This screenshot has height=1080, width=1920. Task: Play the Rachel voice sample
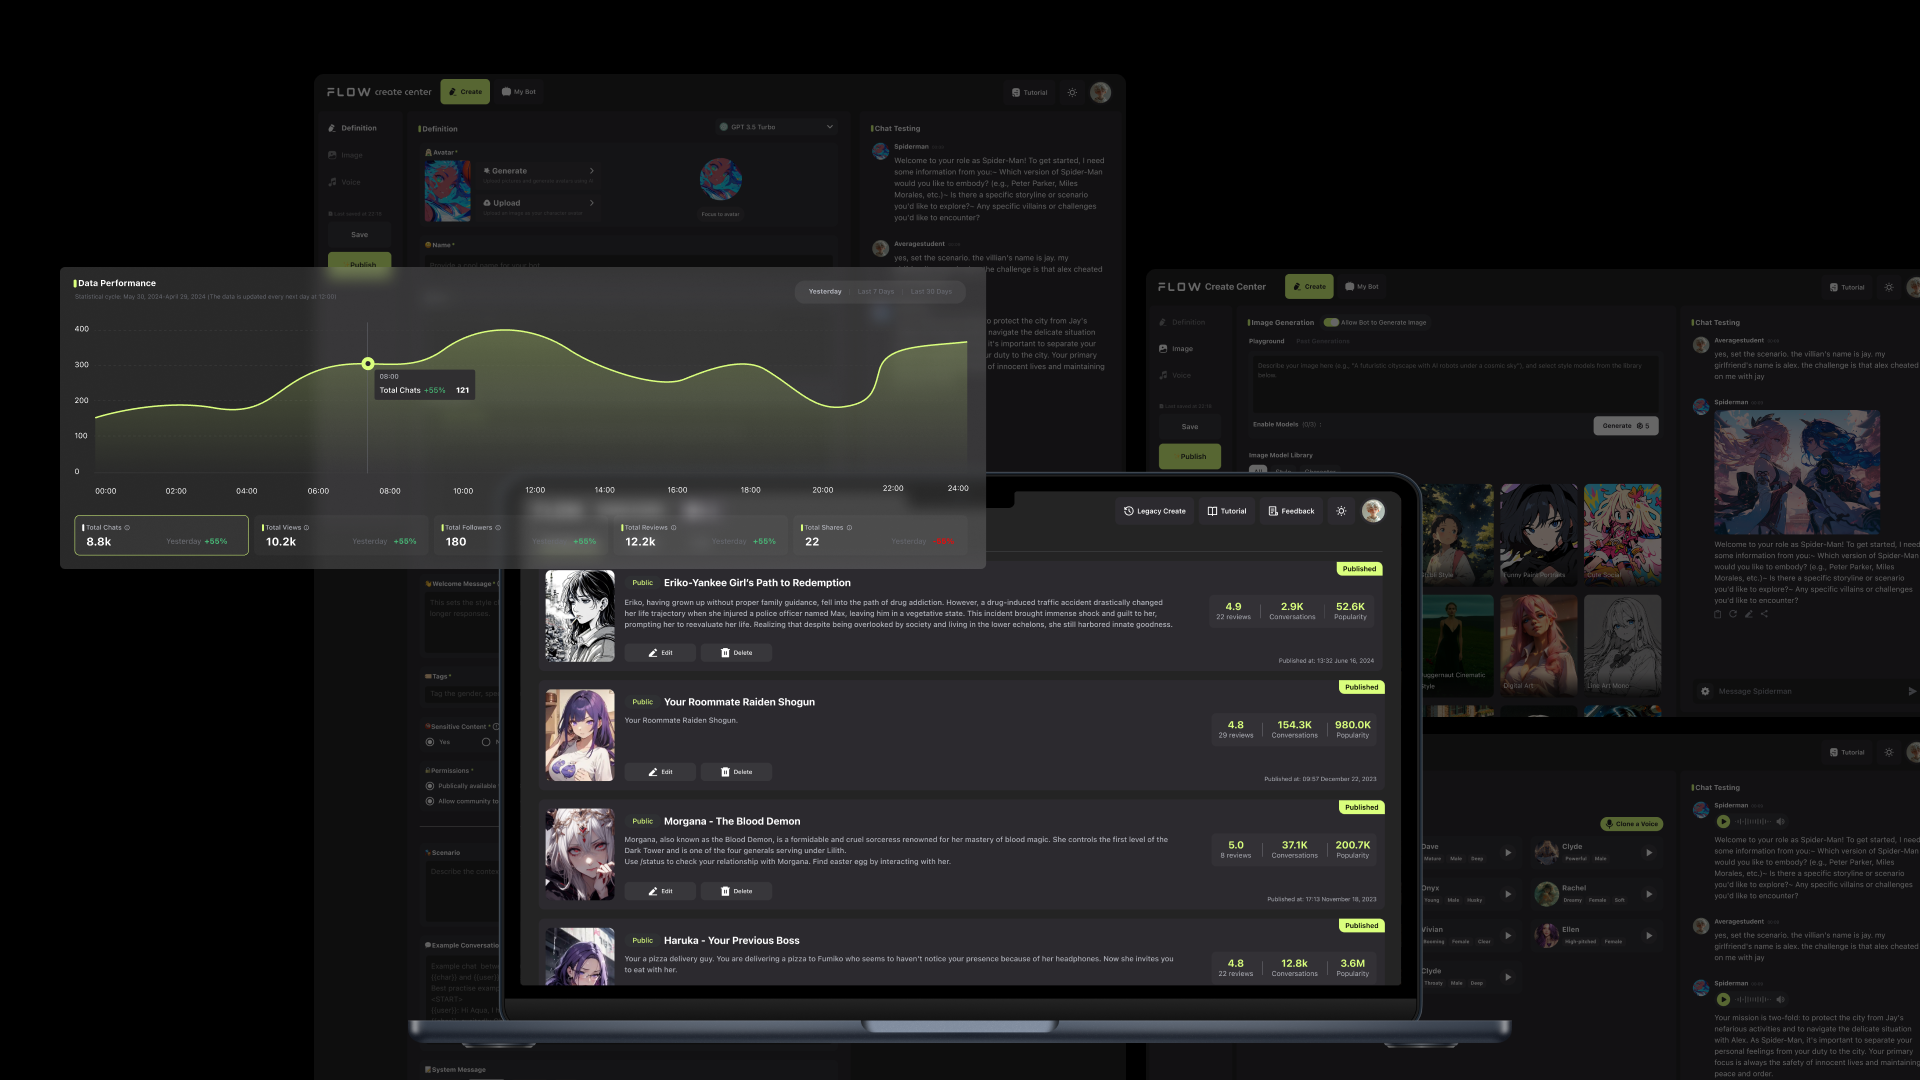point(1649,894)
